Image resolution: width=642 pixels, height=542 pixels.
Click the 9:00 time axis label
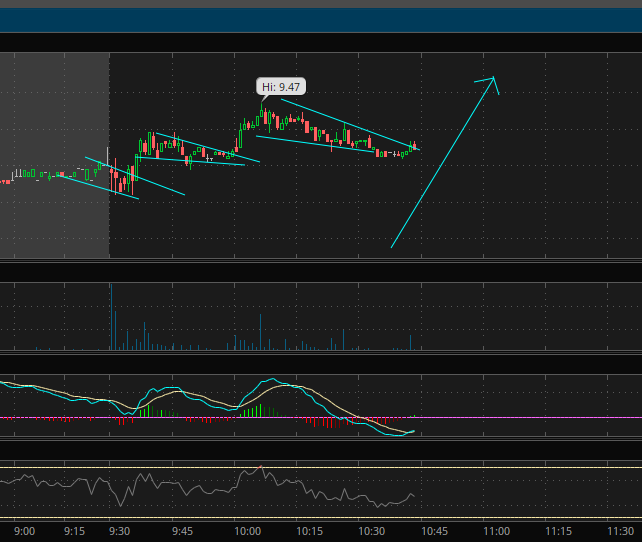point(25,531)
